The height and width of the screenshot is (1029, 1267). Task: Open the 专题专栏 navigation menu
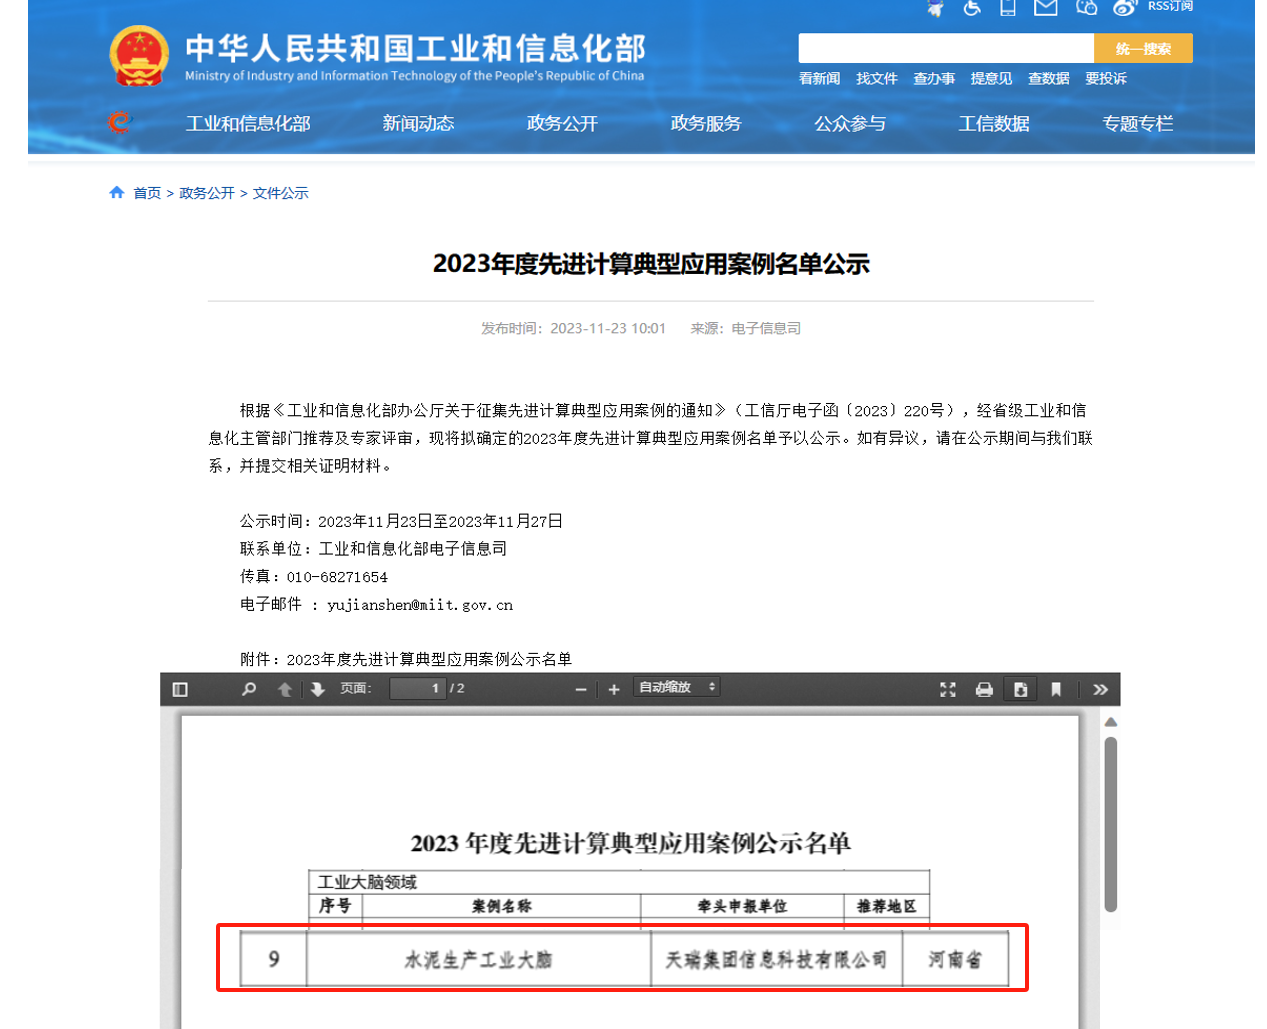pos(1137,124)
